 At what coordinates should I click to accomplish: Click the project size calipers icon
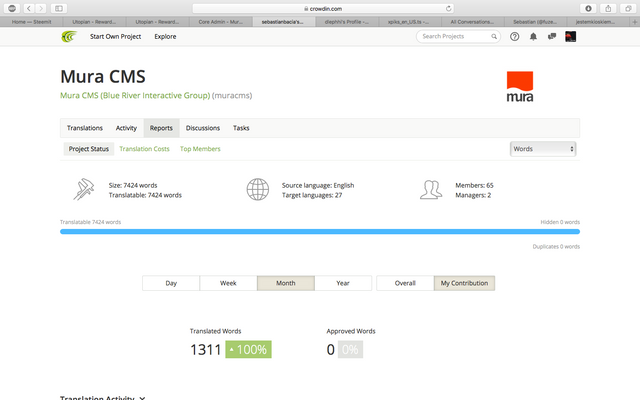click(x=84, y=189)
